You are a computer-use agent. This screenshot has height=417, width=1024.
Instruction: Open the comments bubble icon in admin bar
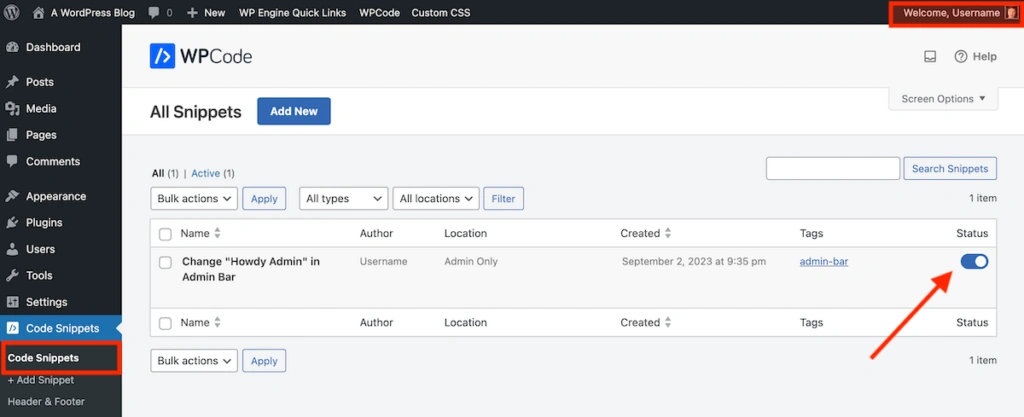[x=153, y=13]
